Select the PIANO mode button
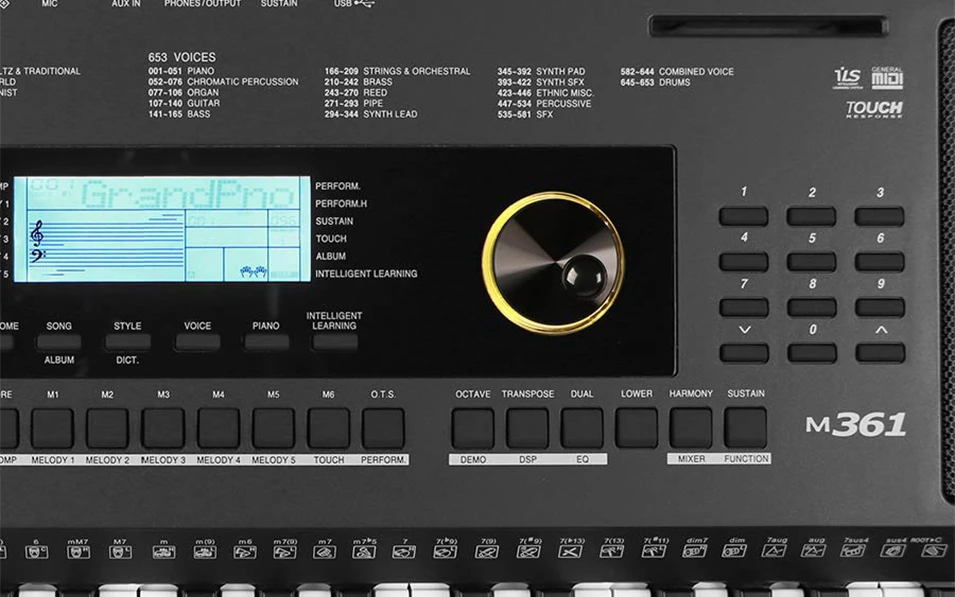Viewport: 955px width, 597px height. [266, 342]
